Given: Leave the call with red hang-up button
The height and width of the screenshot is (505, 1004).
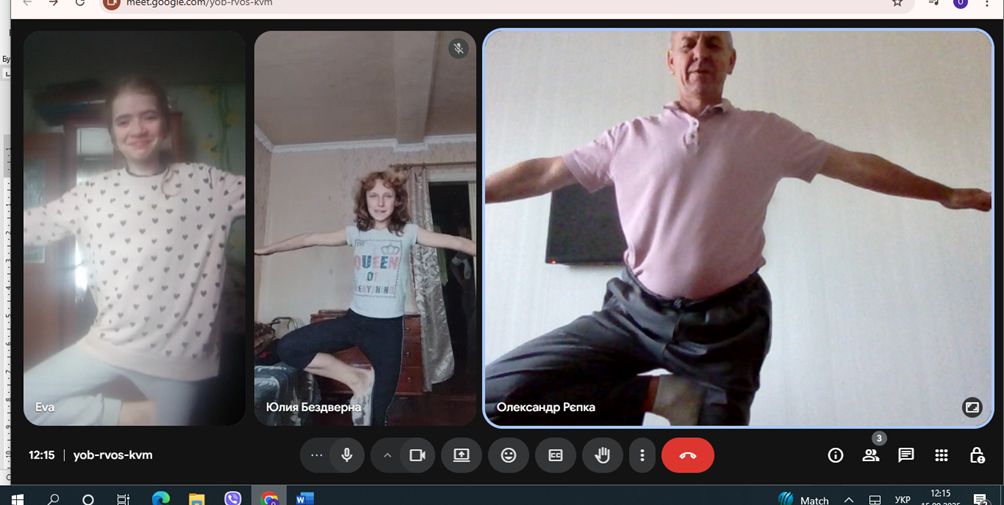Looking at the screenshot, I should (x=688, y=455).
